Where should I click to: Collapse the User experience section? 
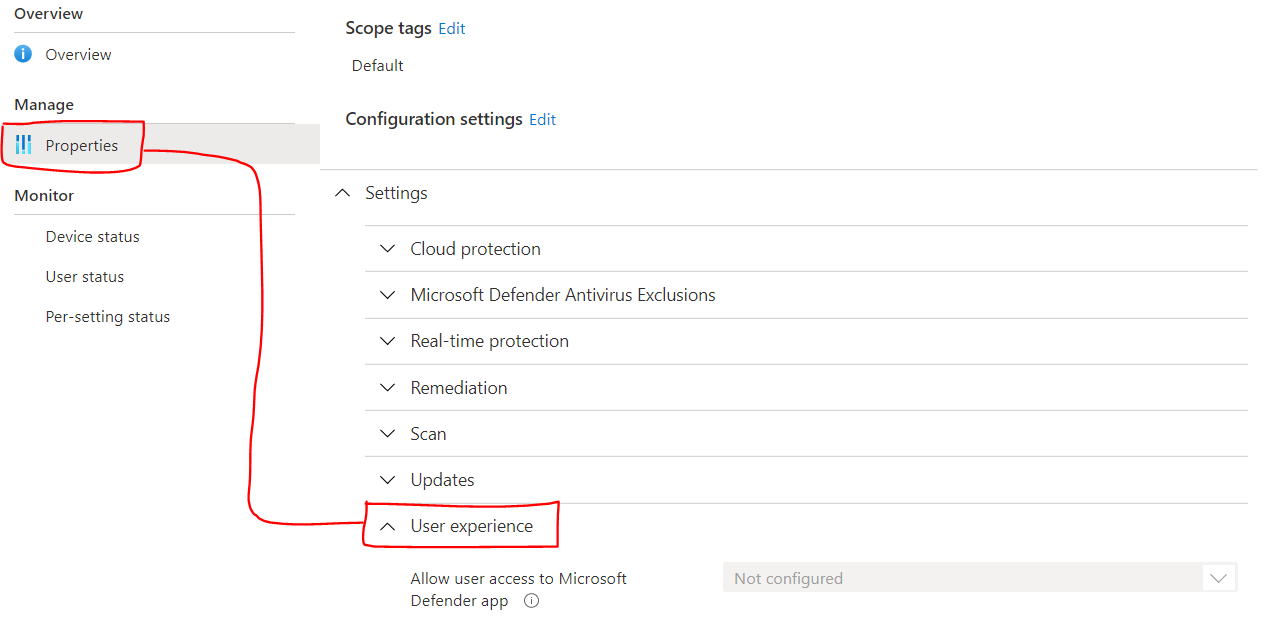click(388, 525)
